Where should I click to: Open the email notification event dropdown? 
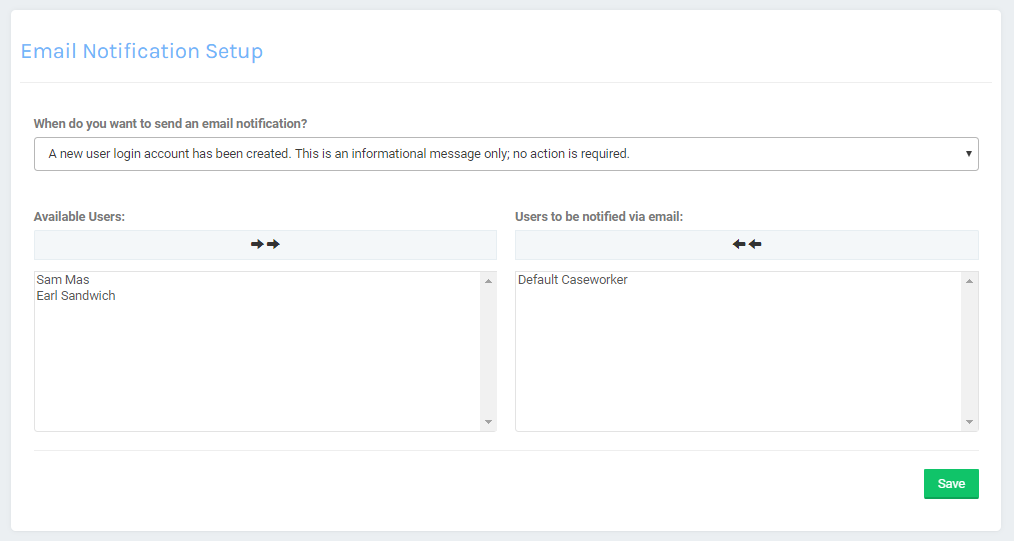[x=505, y=154]
